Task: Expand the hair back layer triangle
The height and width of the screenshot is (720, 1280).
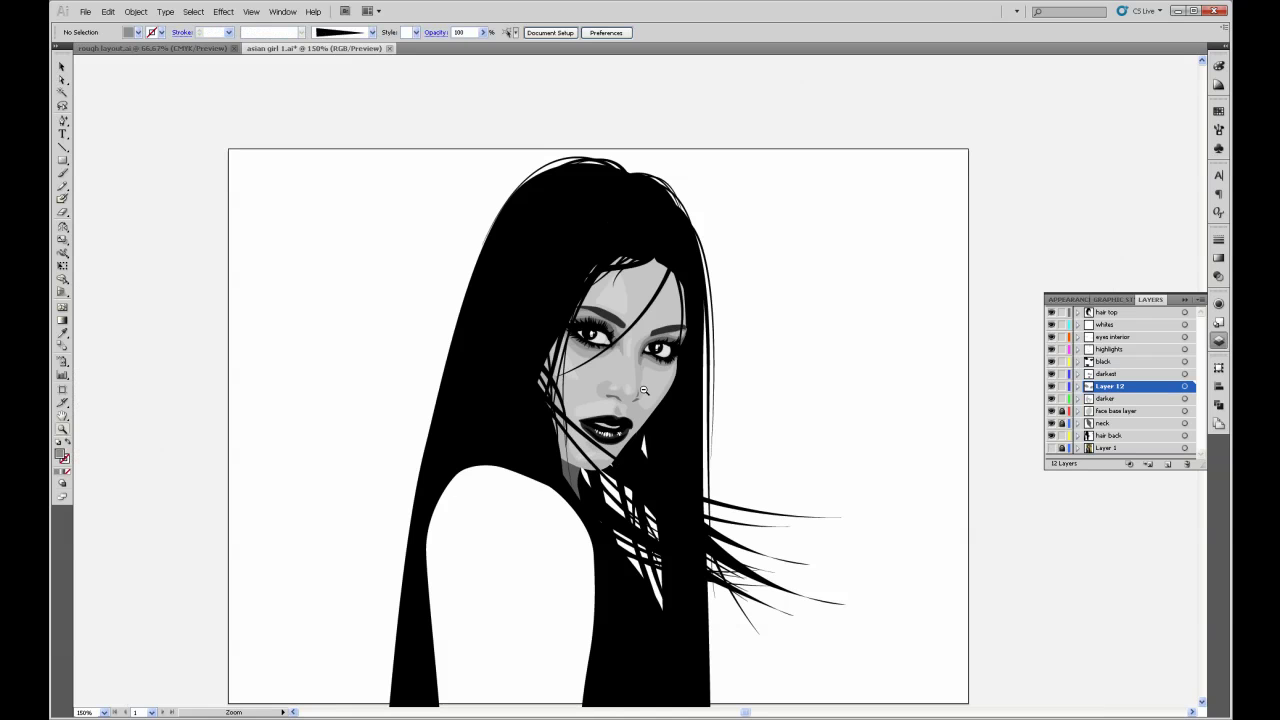Action: (x=1077, y=435)
